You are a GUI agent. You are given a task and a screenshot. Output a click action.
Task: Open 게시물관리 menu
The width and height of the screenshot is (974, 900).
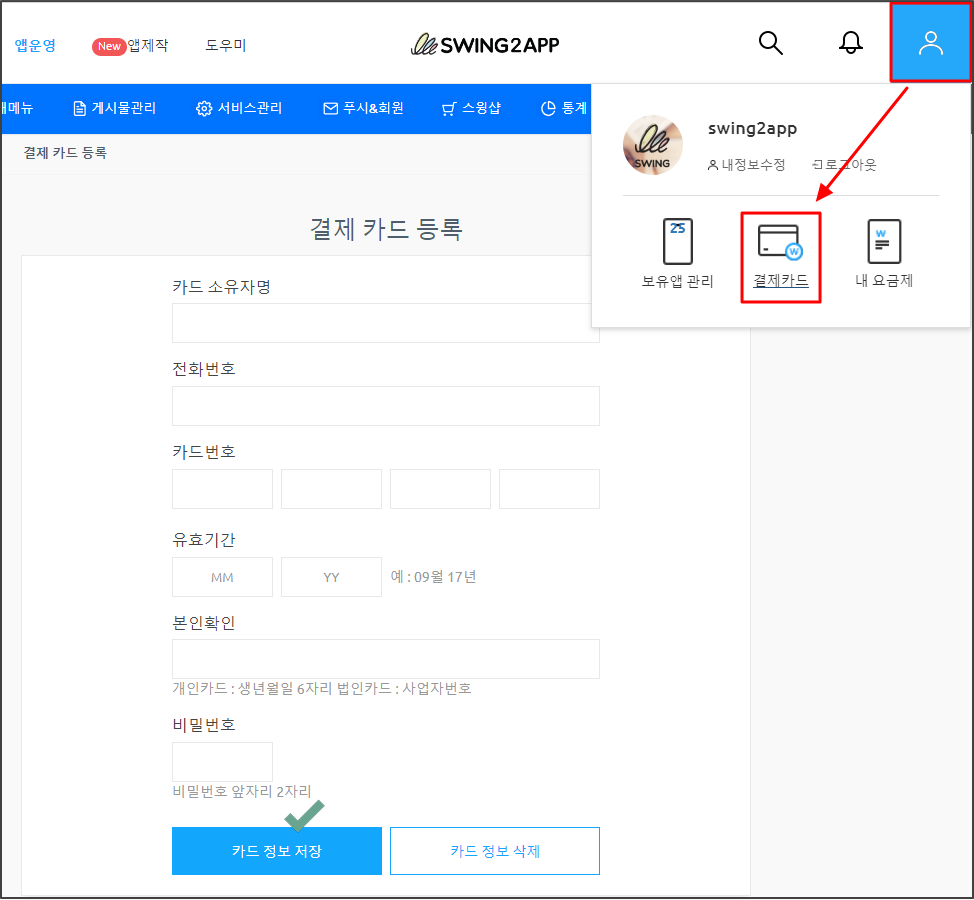pyautogui.click(x=114, y=108)
